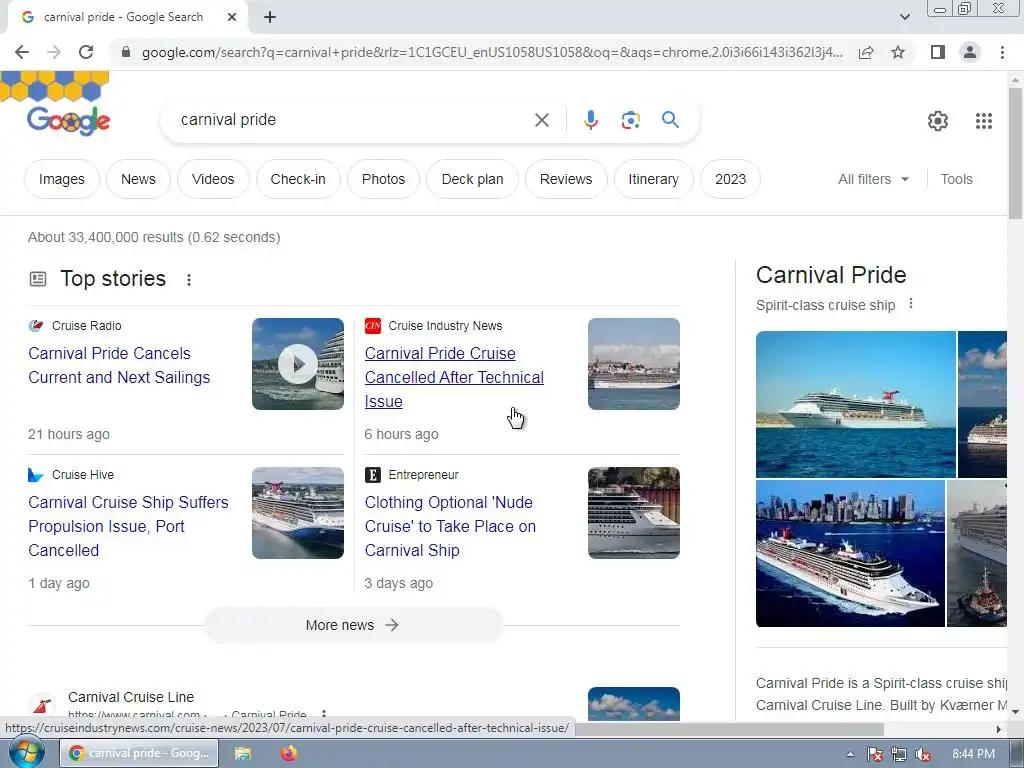Share this page icon in address bar
The image size is (1024, 768).
click(x=866, y=52)
